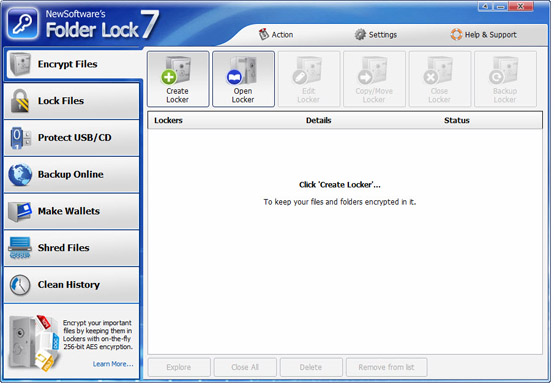This screenshot has height=392, width=560.
Task: Click the 'Create Locker' hint text
Action: 340,185
